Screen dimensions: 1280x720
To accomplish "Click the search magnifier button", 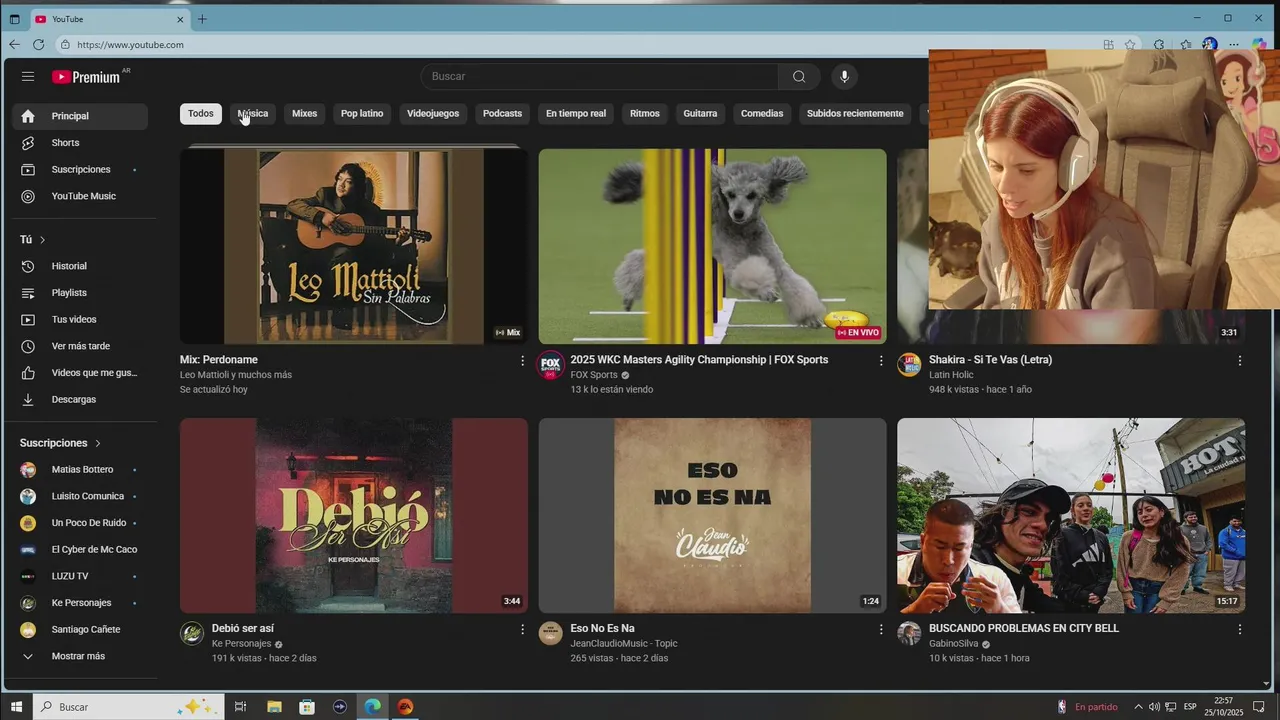I will pos(799,77).
